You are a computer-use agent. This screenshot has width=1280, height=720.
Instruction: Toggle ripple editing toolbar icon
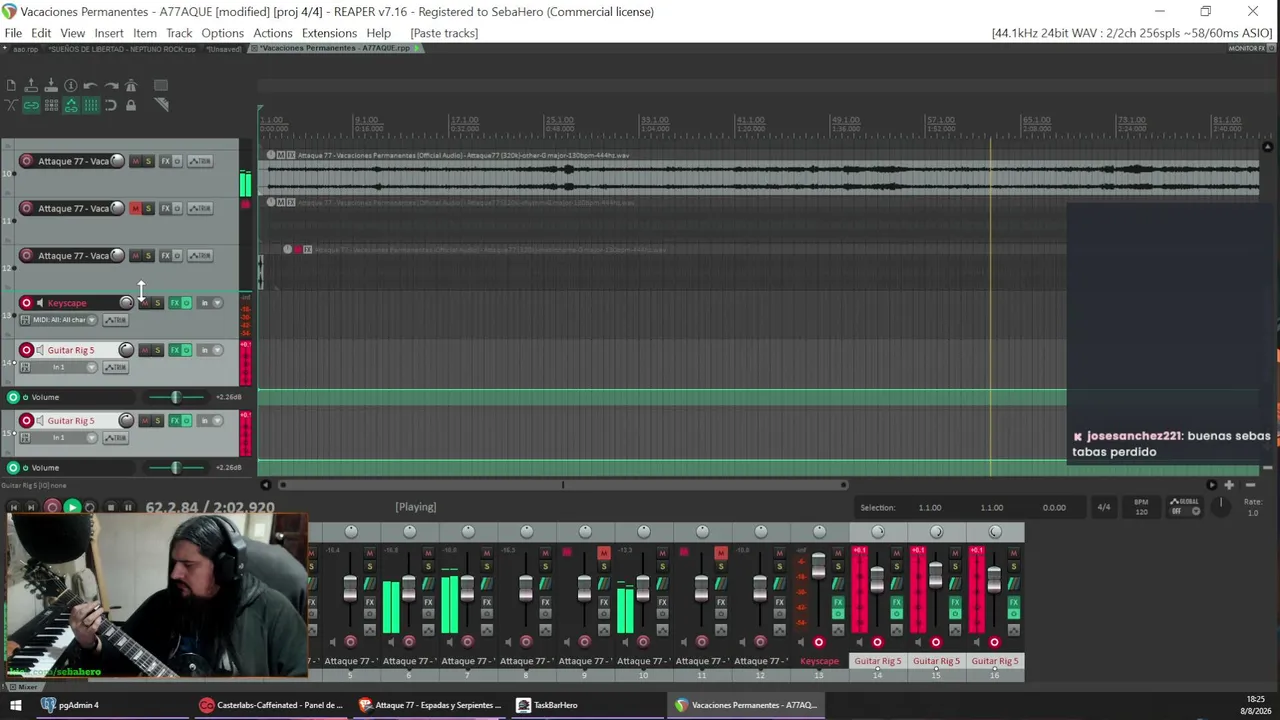pyautogui.click(x=51, y=105)
